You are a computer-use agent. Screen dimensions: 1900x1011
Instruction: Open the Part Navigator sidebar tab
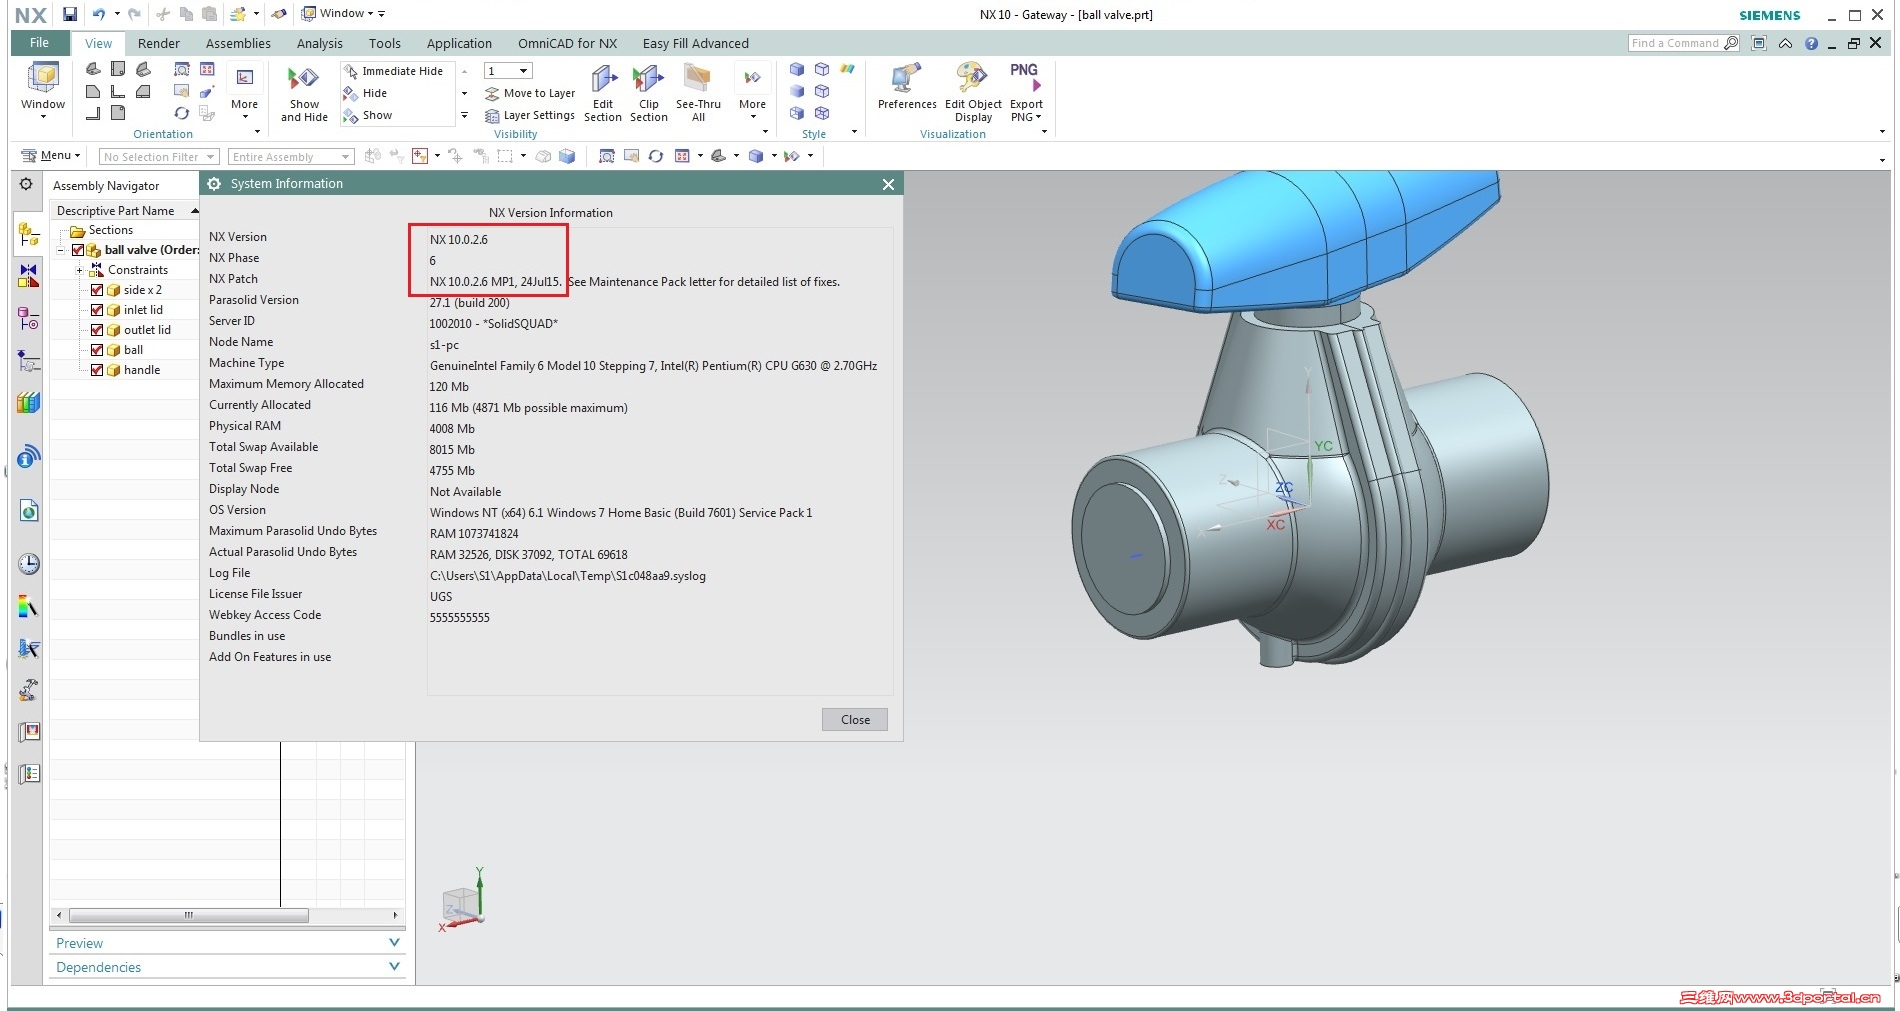pos(29,319)
